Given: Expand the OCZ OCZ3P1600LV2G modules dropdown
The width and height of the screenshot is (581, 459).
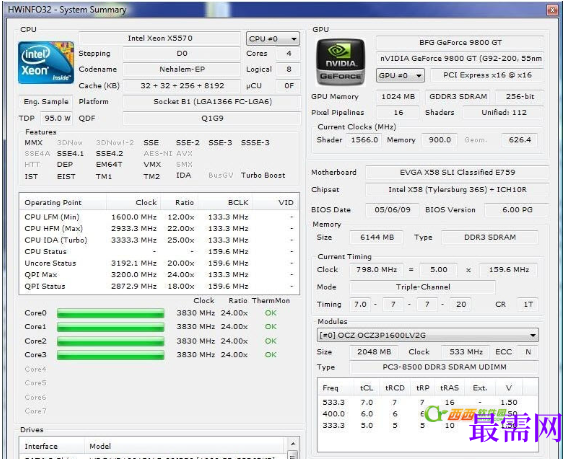Looking at the screenshot, I should tap(428, 335).
